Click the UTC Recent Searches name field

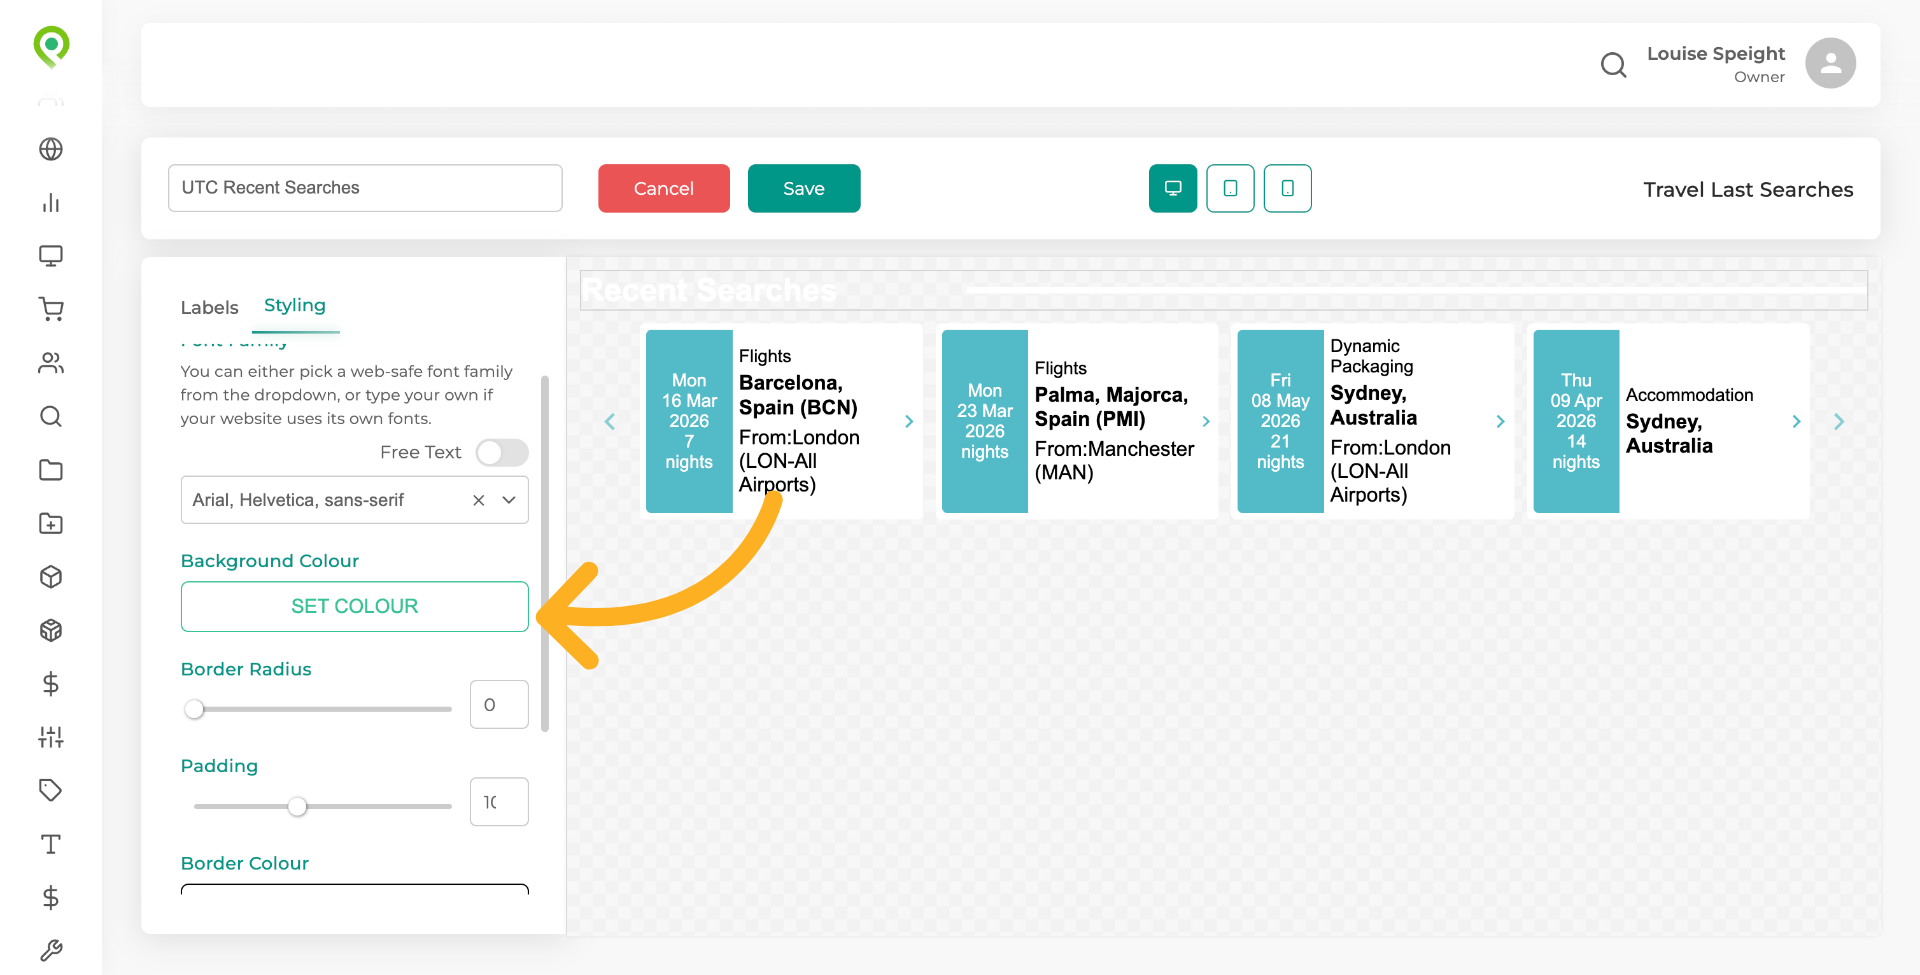click(x=365, y=188)
